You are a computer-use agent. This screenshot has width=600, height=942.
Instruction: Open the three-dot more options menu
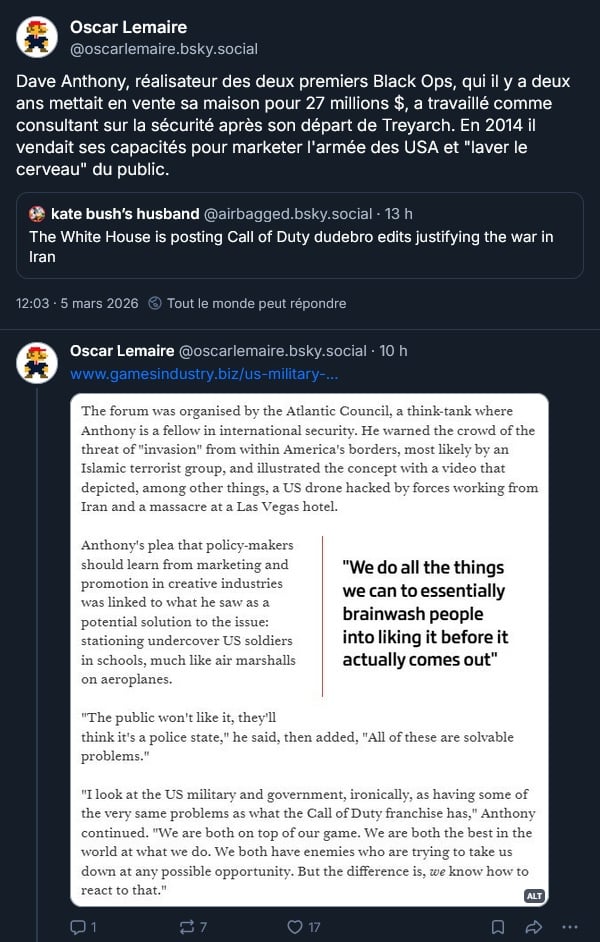[x=572, y=927]
